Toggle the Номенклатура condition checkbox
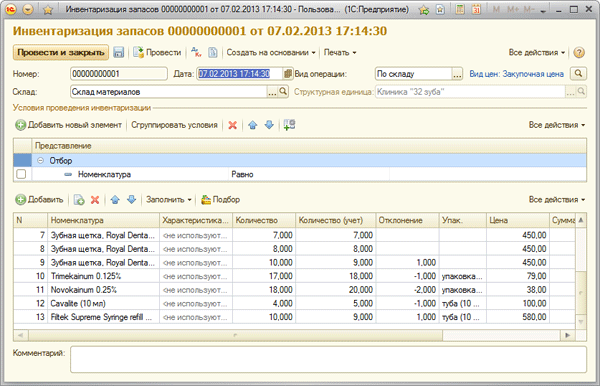The image size is (600, 386). click(x=21, y=174)
